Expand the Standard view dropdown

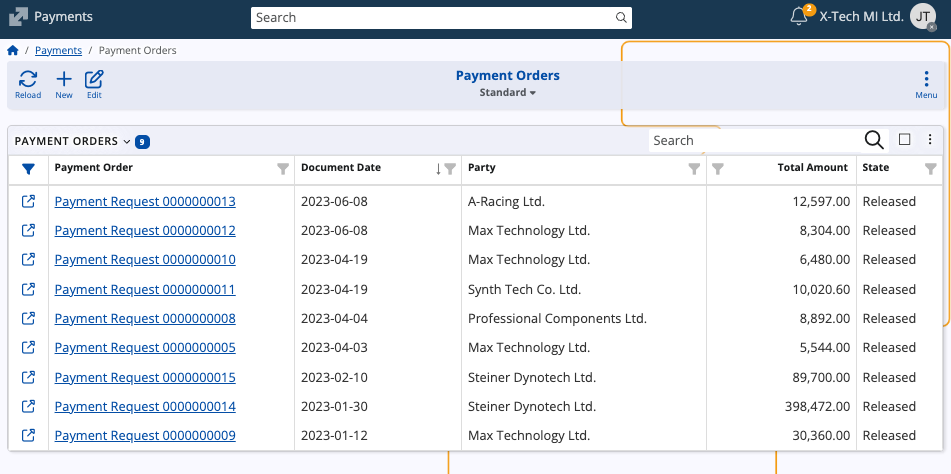(x=507, y=93)
